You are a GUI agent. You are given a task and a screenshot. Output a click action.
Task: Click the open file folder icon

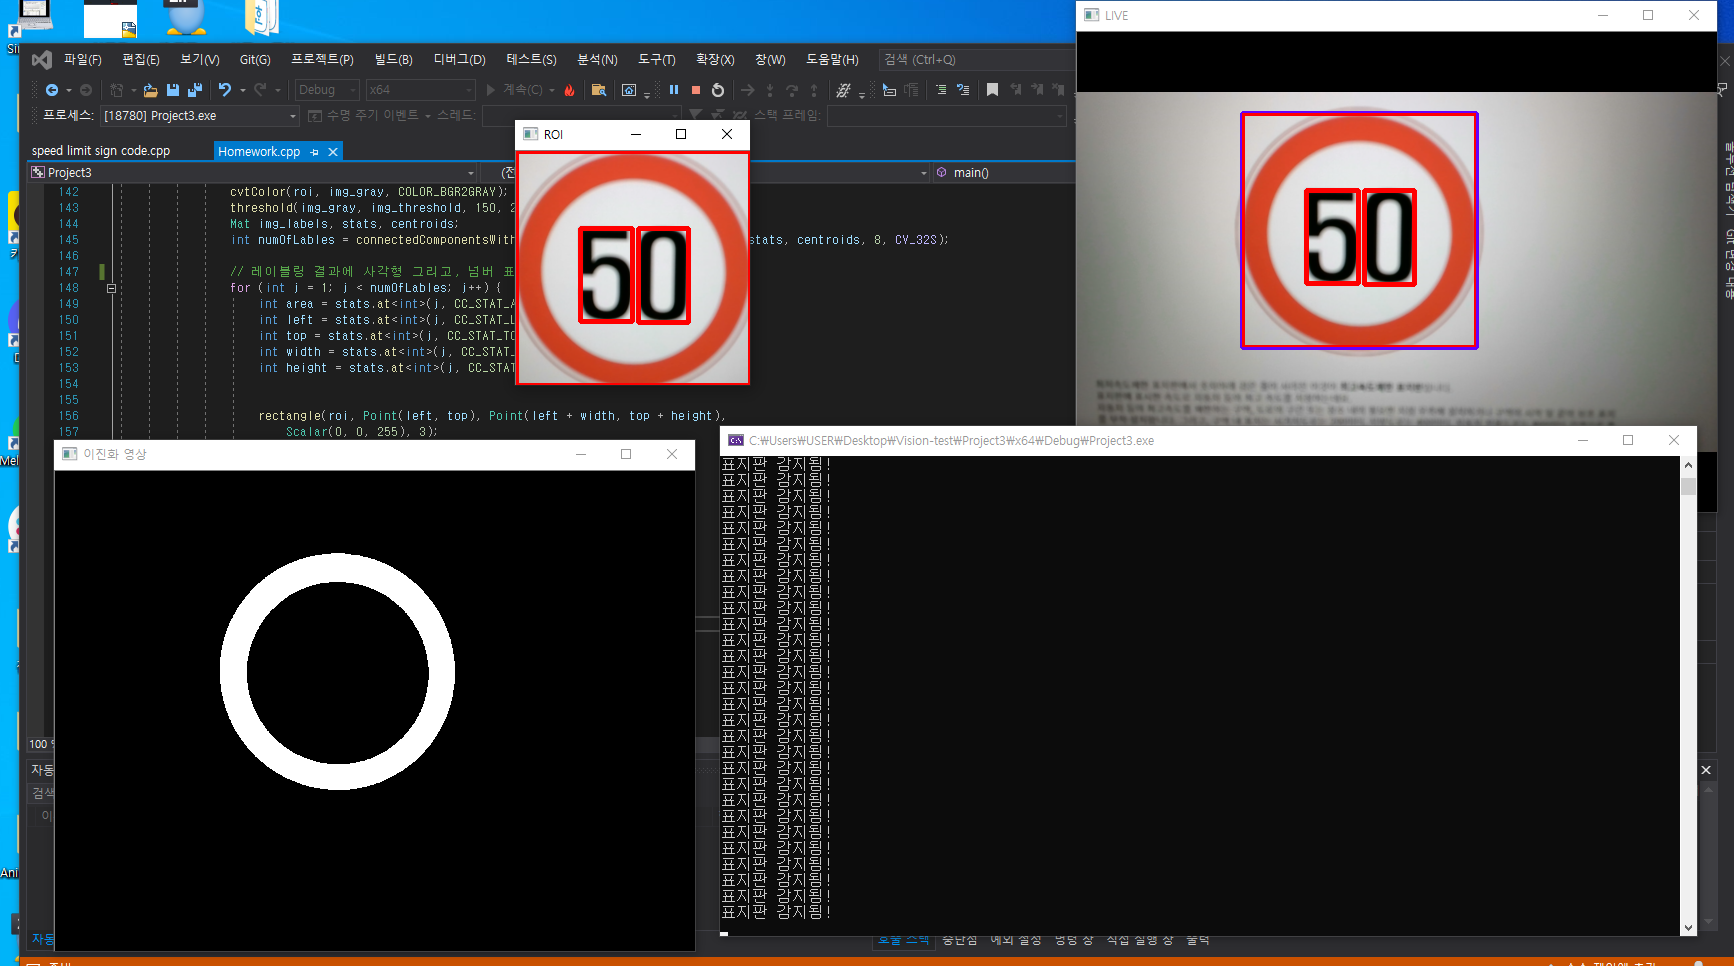150,90
